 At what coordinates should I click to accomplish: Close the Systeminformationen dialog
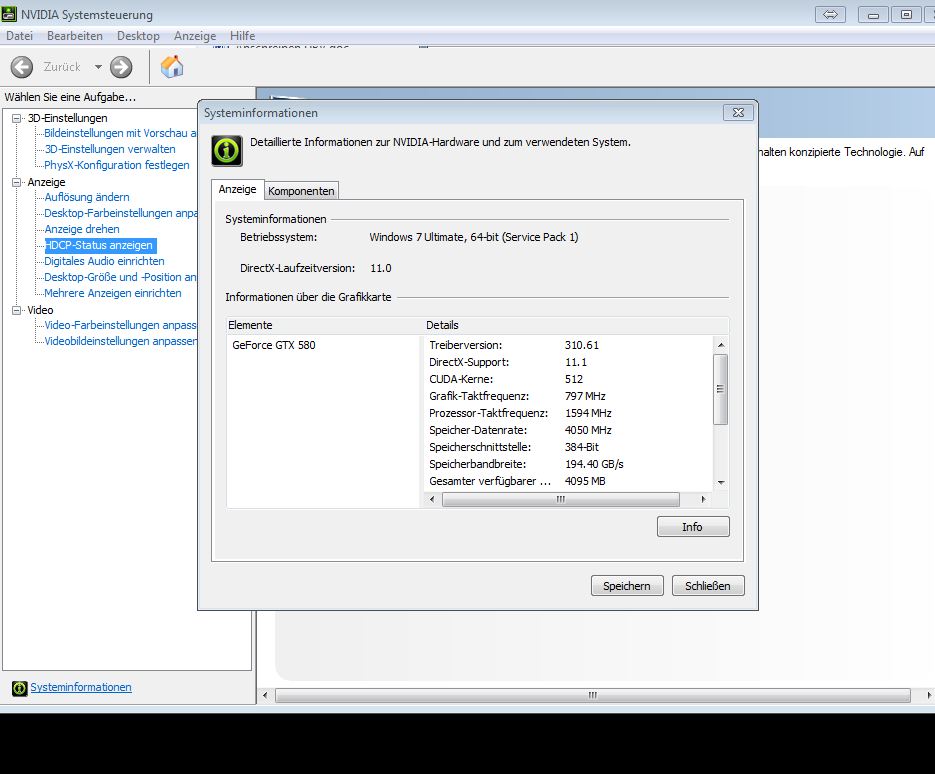[738, 112]
